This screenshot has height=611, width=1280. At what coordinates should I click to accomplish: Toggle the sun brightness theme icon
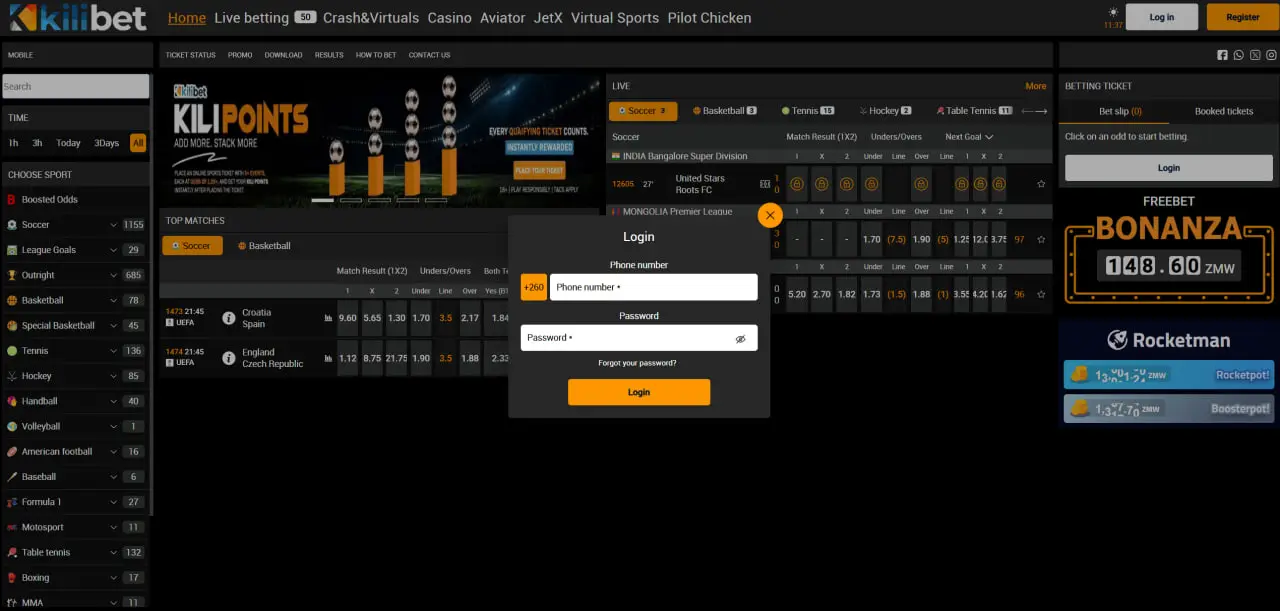pos(1113,12)
